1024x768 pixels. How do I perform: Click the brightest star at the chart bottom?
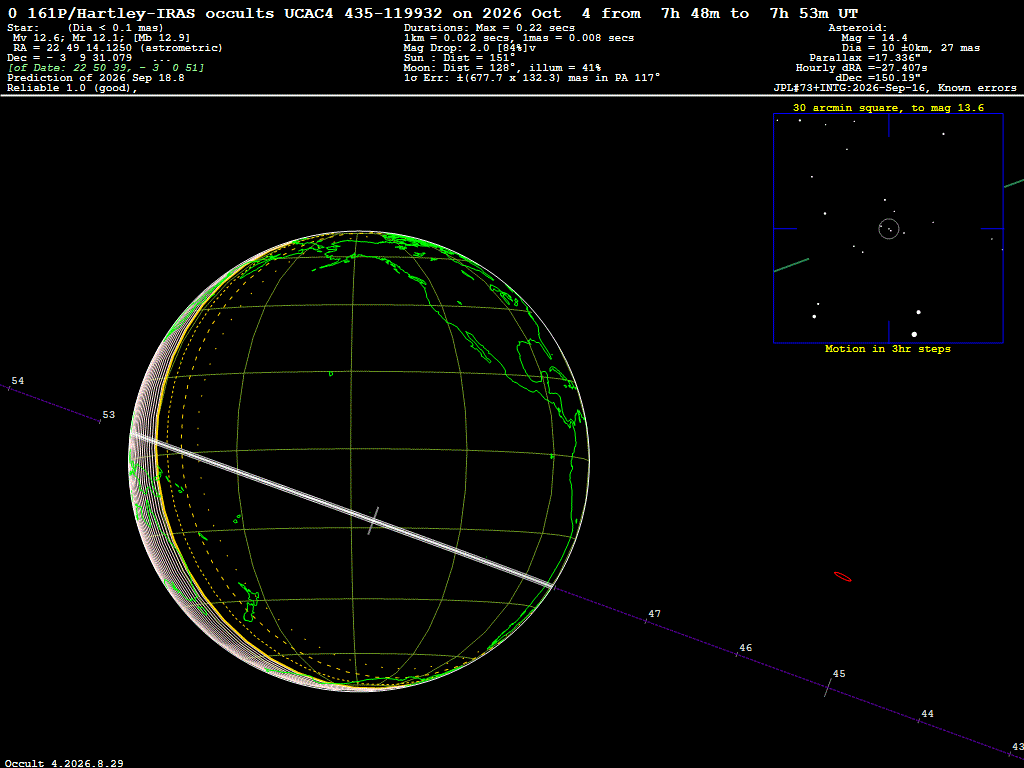pos(914,334)
